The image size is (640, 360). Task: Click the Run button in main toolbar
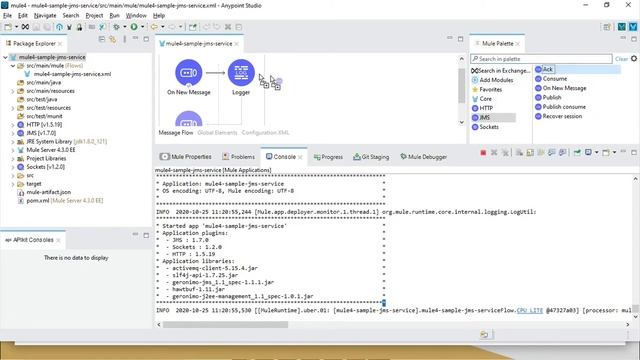(x=134, y=27)
